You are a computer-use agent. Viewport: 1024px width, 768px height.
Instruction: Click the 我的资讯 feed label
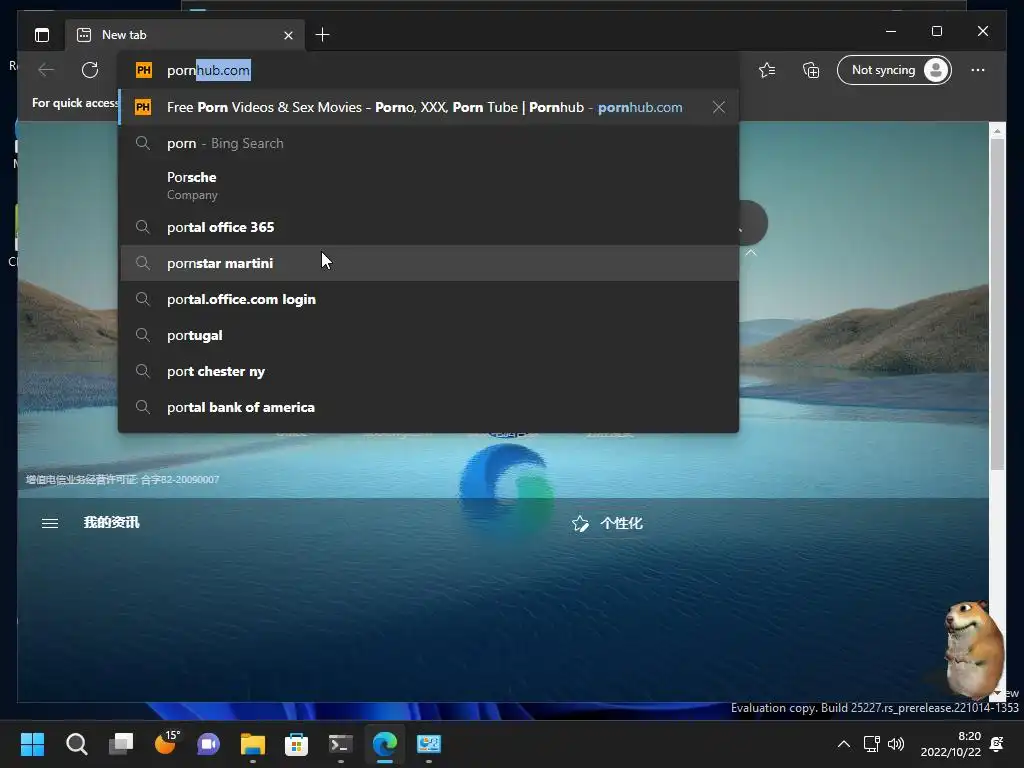(x=111, y=522)
